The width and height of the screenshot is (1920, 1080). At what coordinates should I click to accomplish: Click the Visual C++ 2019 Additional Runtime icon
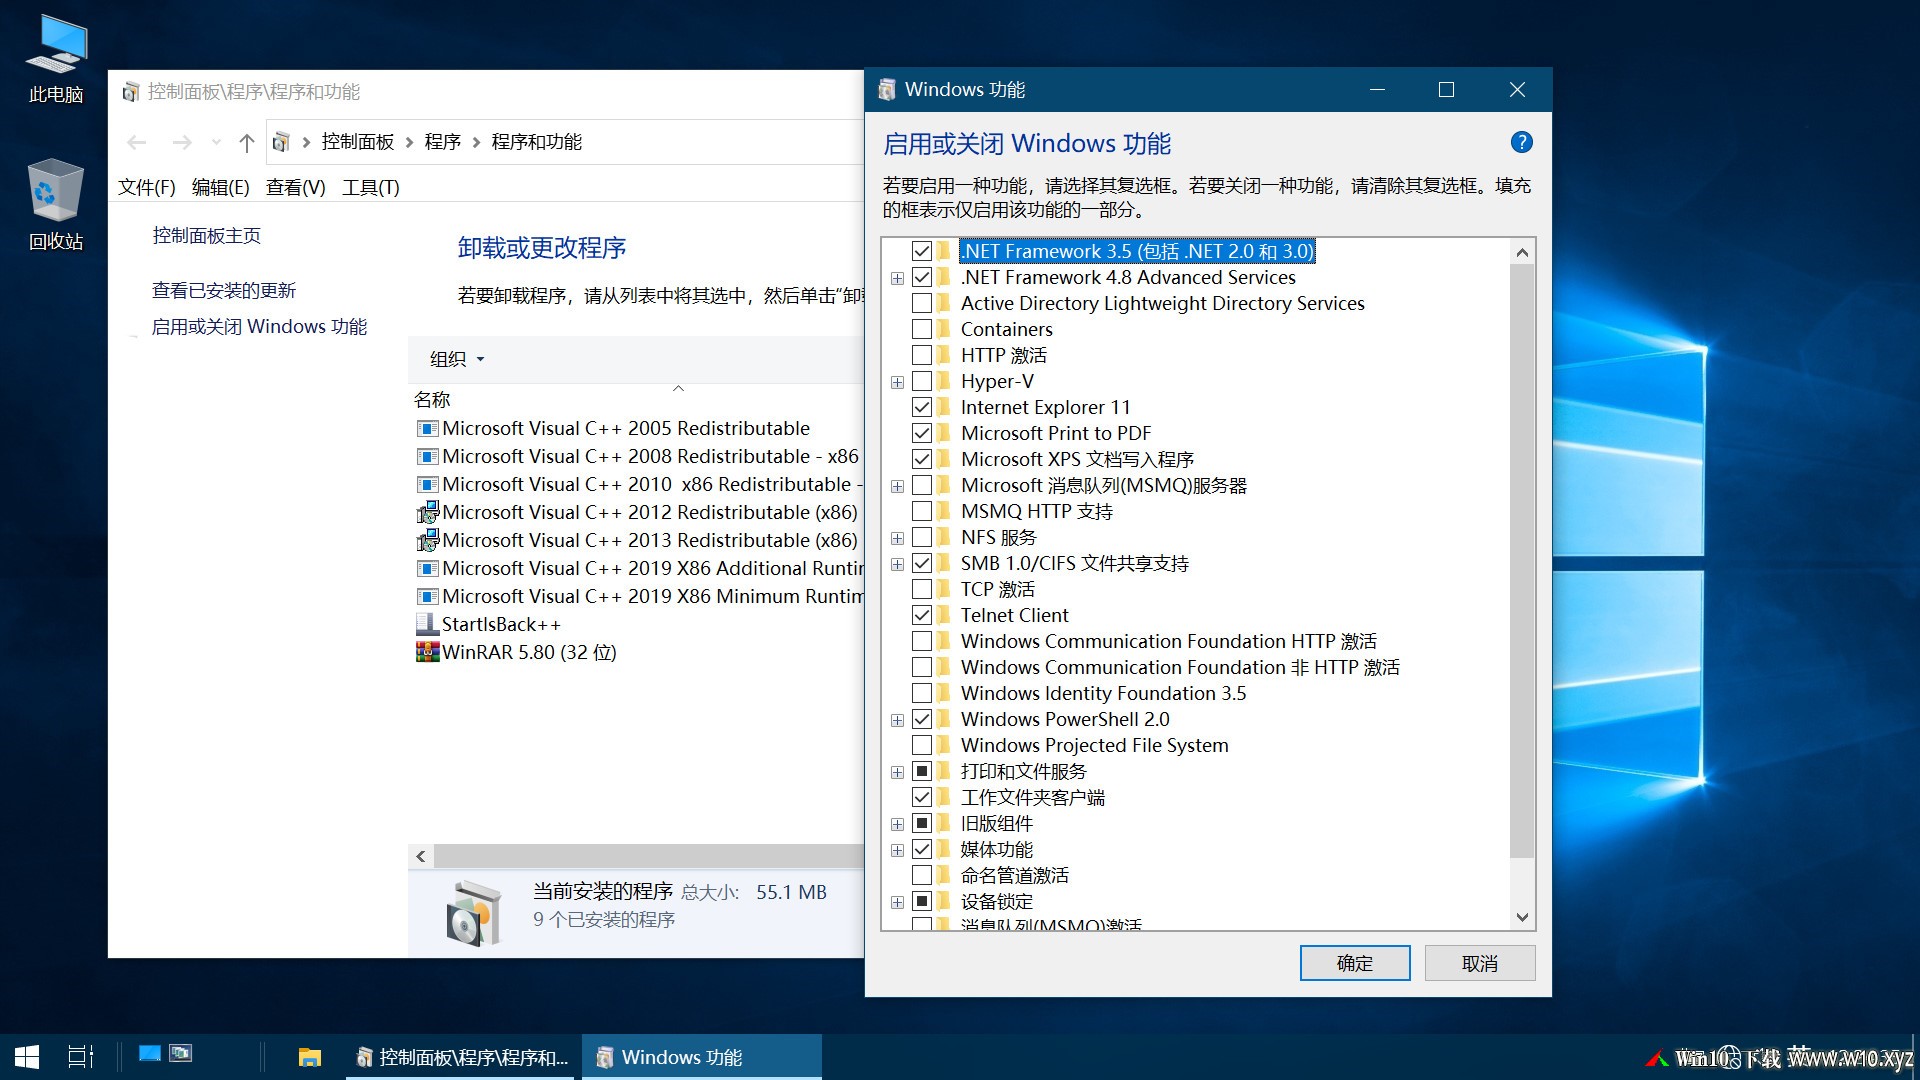click(x=427, y=569)
